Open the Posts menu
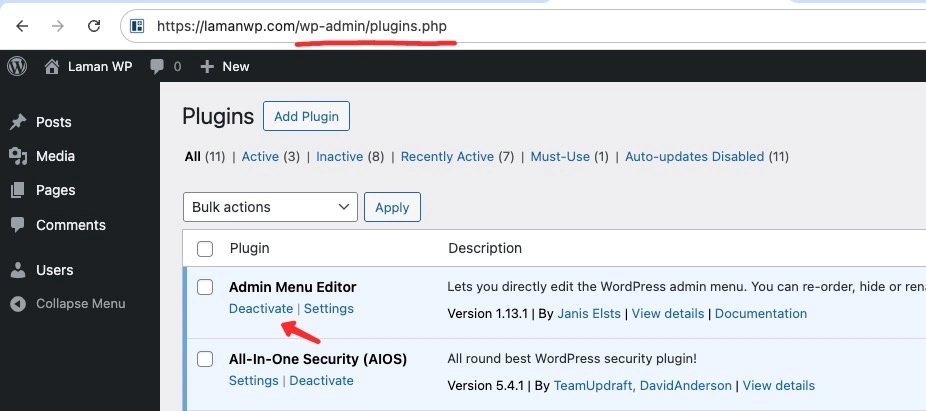This screenshot has width=926, height=411. point(53,122)
